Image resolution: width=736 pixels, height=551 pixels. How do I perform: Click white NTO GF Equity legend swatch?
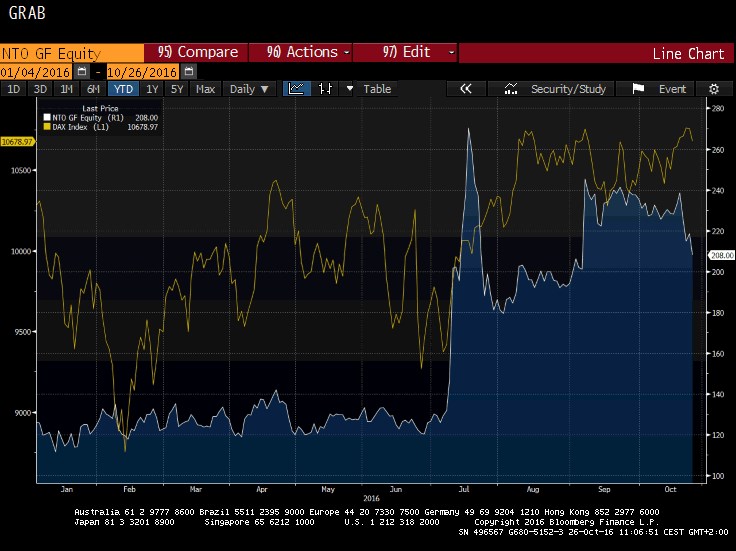[x=47, y=117]
